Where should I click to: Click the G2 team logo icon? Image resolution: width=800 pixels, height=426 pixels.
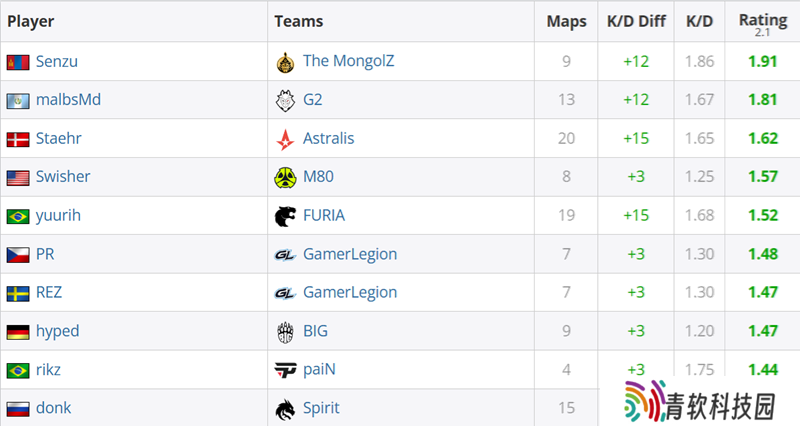point(285,101)
